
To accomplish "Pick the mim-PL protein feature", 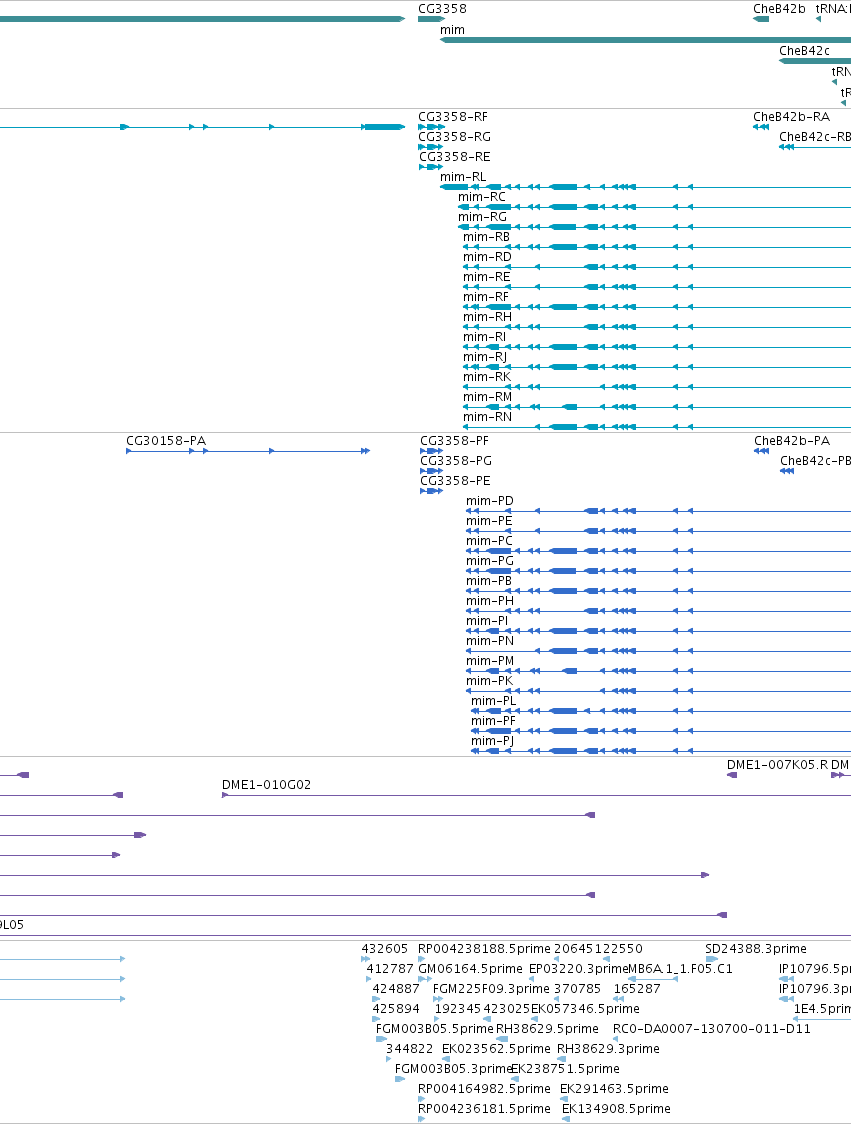I will pos(493,702).
